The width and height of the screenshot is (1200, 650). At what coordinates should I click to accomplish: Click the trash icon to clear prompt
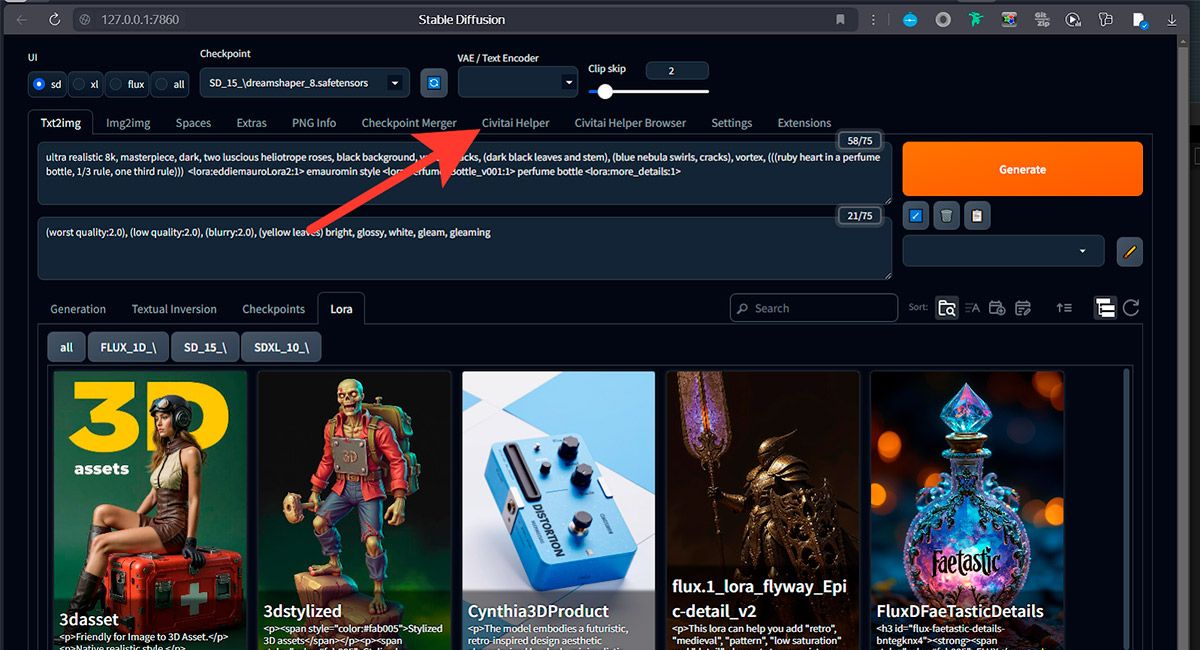click(x=947, y=215)
